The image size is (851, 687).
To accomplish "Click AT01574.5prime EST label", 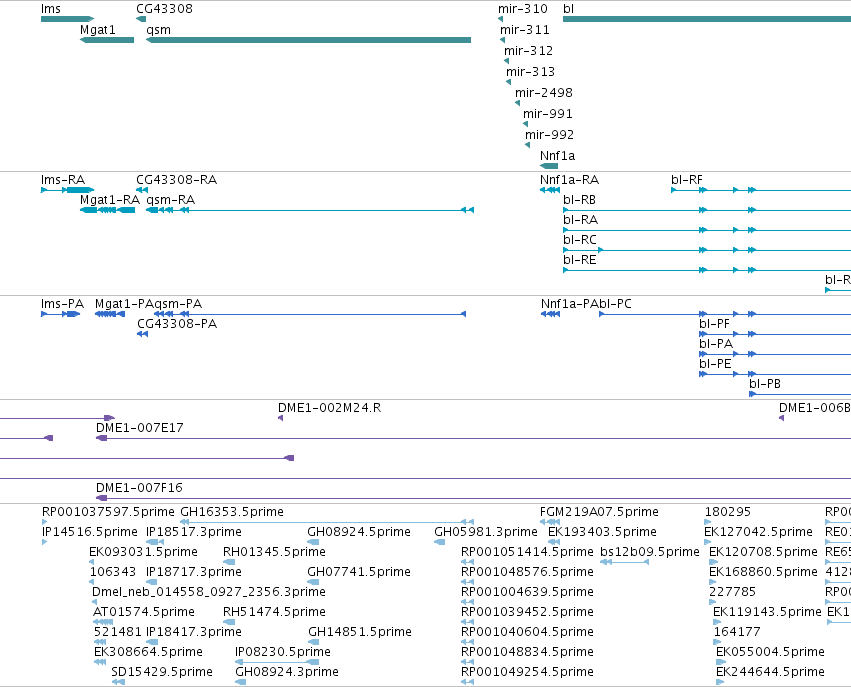I will coord(144,612).
